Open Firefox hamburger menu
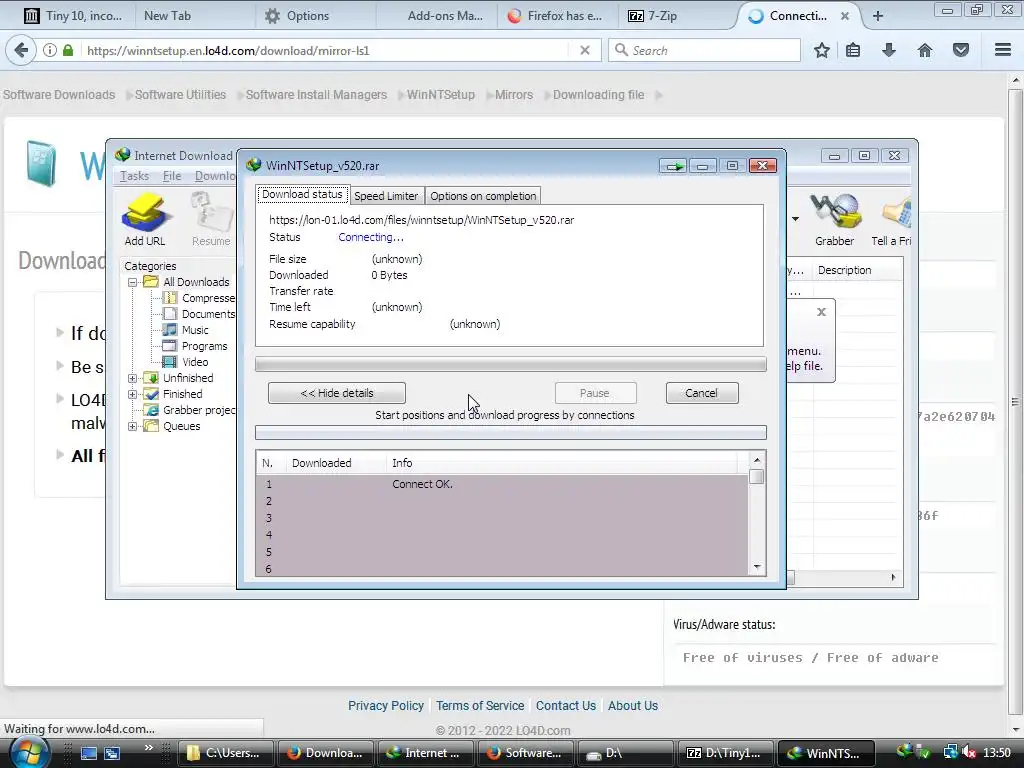This screenshot has width=1024, height=768. coord(1003,50)
